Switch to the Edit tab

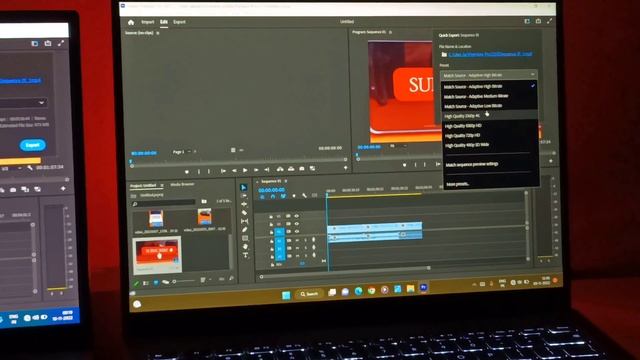(x=164, y=22)
